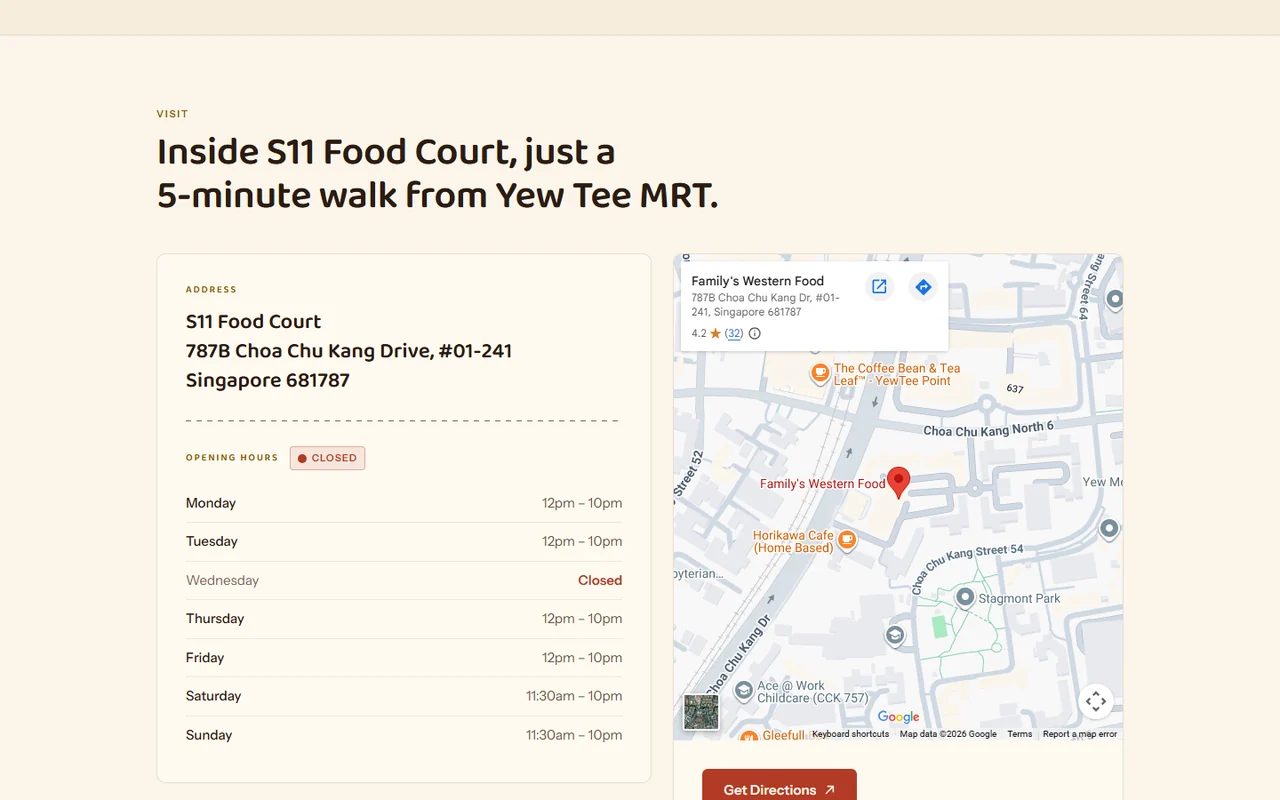
Task: Click the red Family's Western Food map pin
Action: 899,482
